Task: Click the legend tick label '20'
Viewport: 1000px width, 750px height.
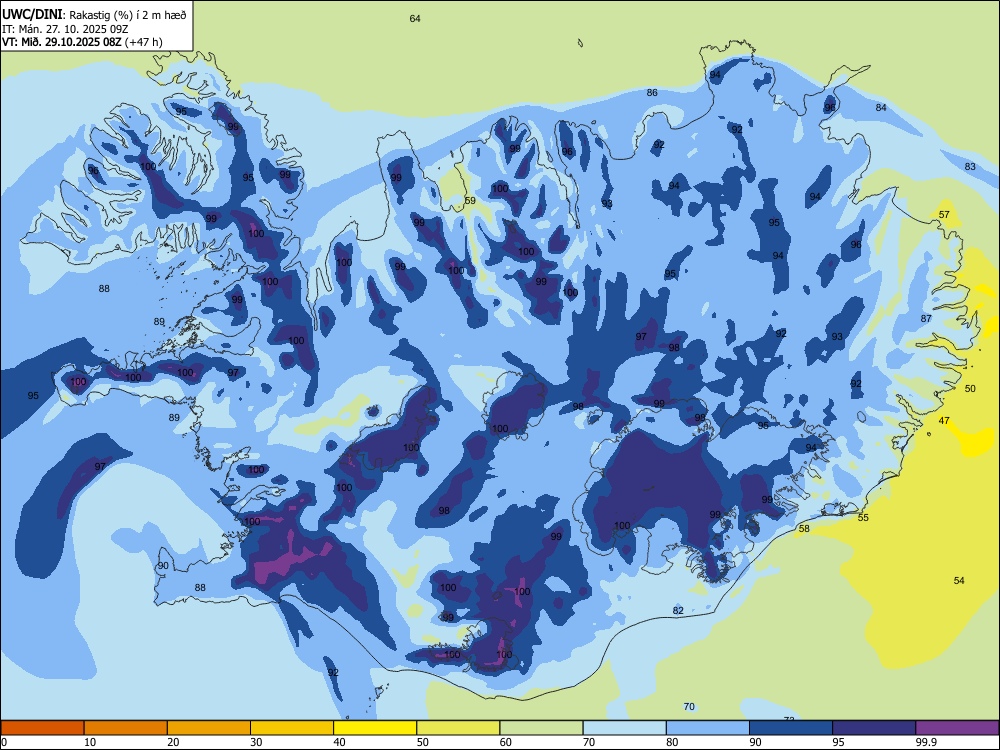Action: 173,742
